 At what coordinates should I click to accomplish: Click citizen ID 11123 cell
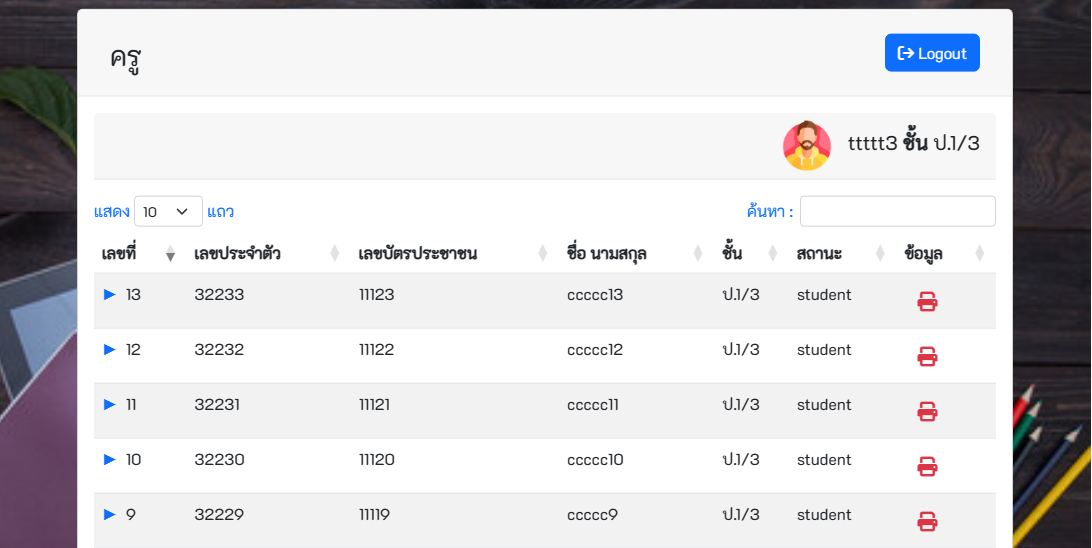click(x=377, y=295)
